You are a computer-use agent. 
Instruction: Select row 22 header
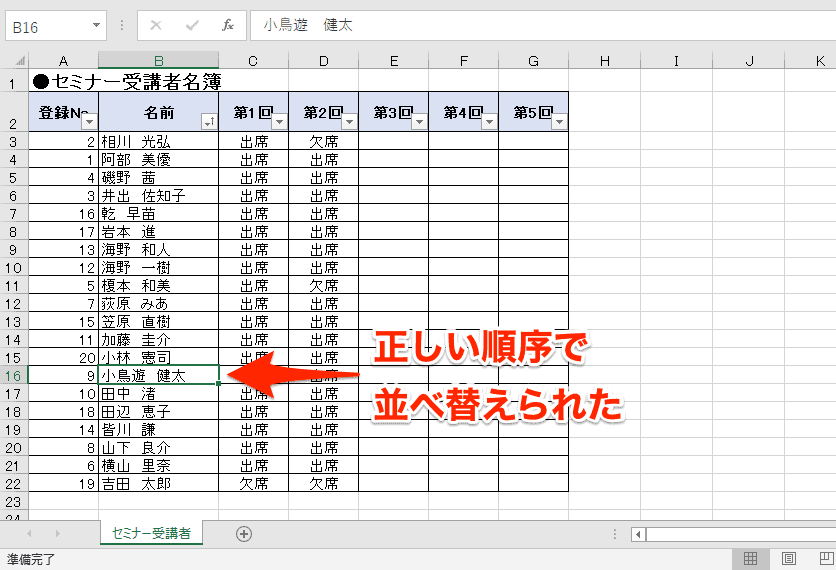(14, 483)
